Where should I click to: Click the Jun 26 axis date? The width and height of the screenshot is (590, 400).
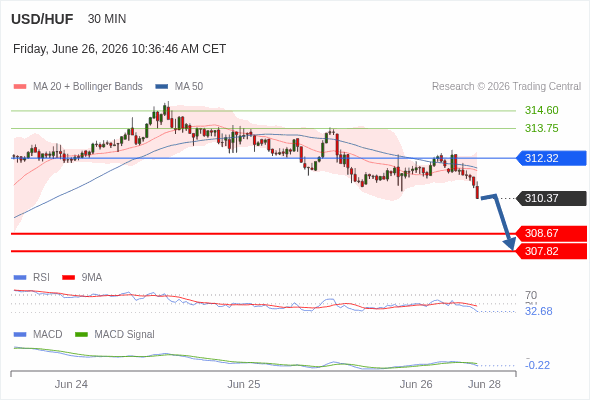(x=416, y=384)
